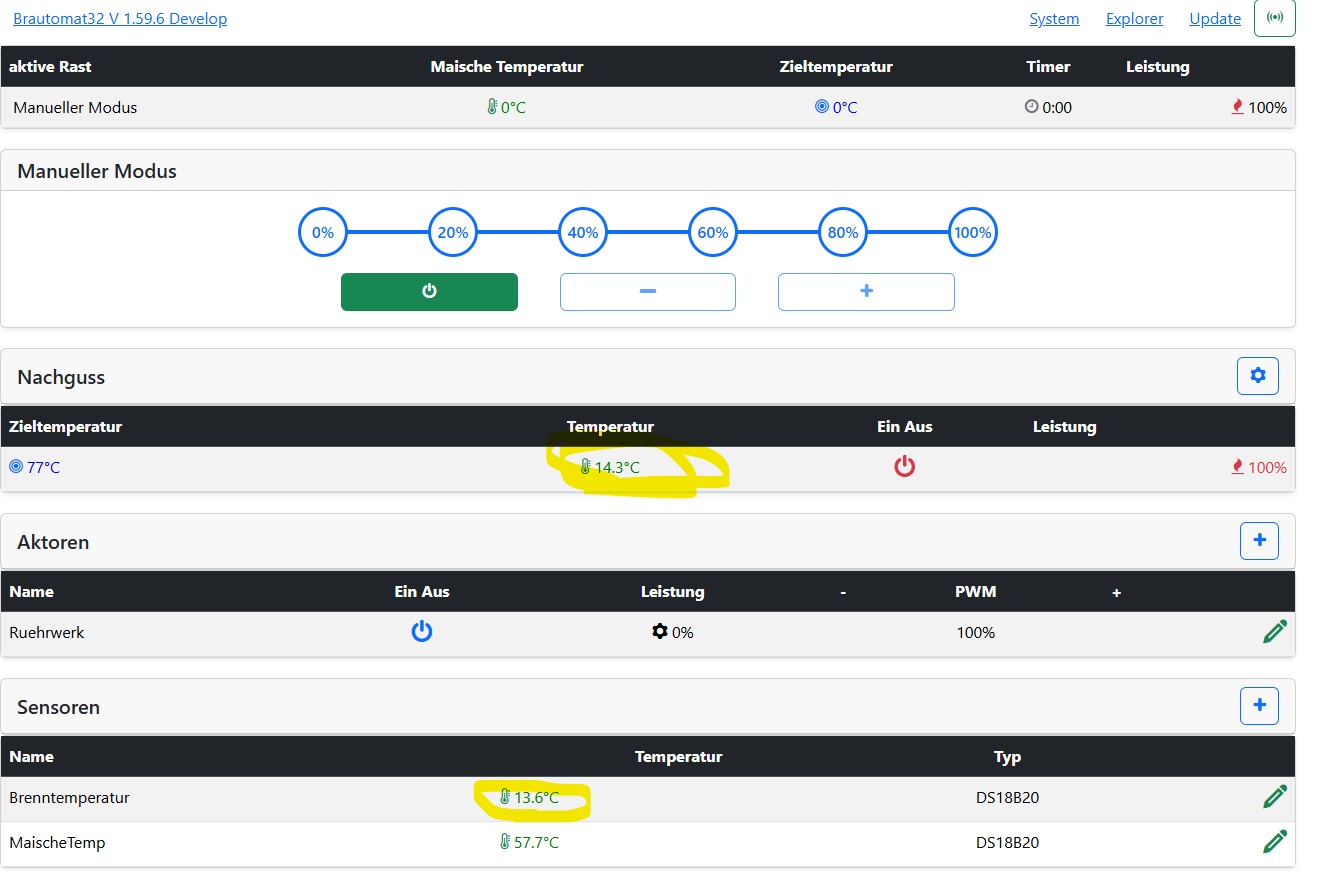Click the Nachguss target temperature 77°C
The image size is (1331, 878).
coord(36,467)
